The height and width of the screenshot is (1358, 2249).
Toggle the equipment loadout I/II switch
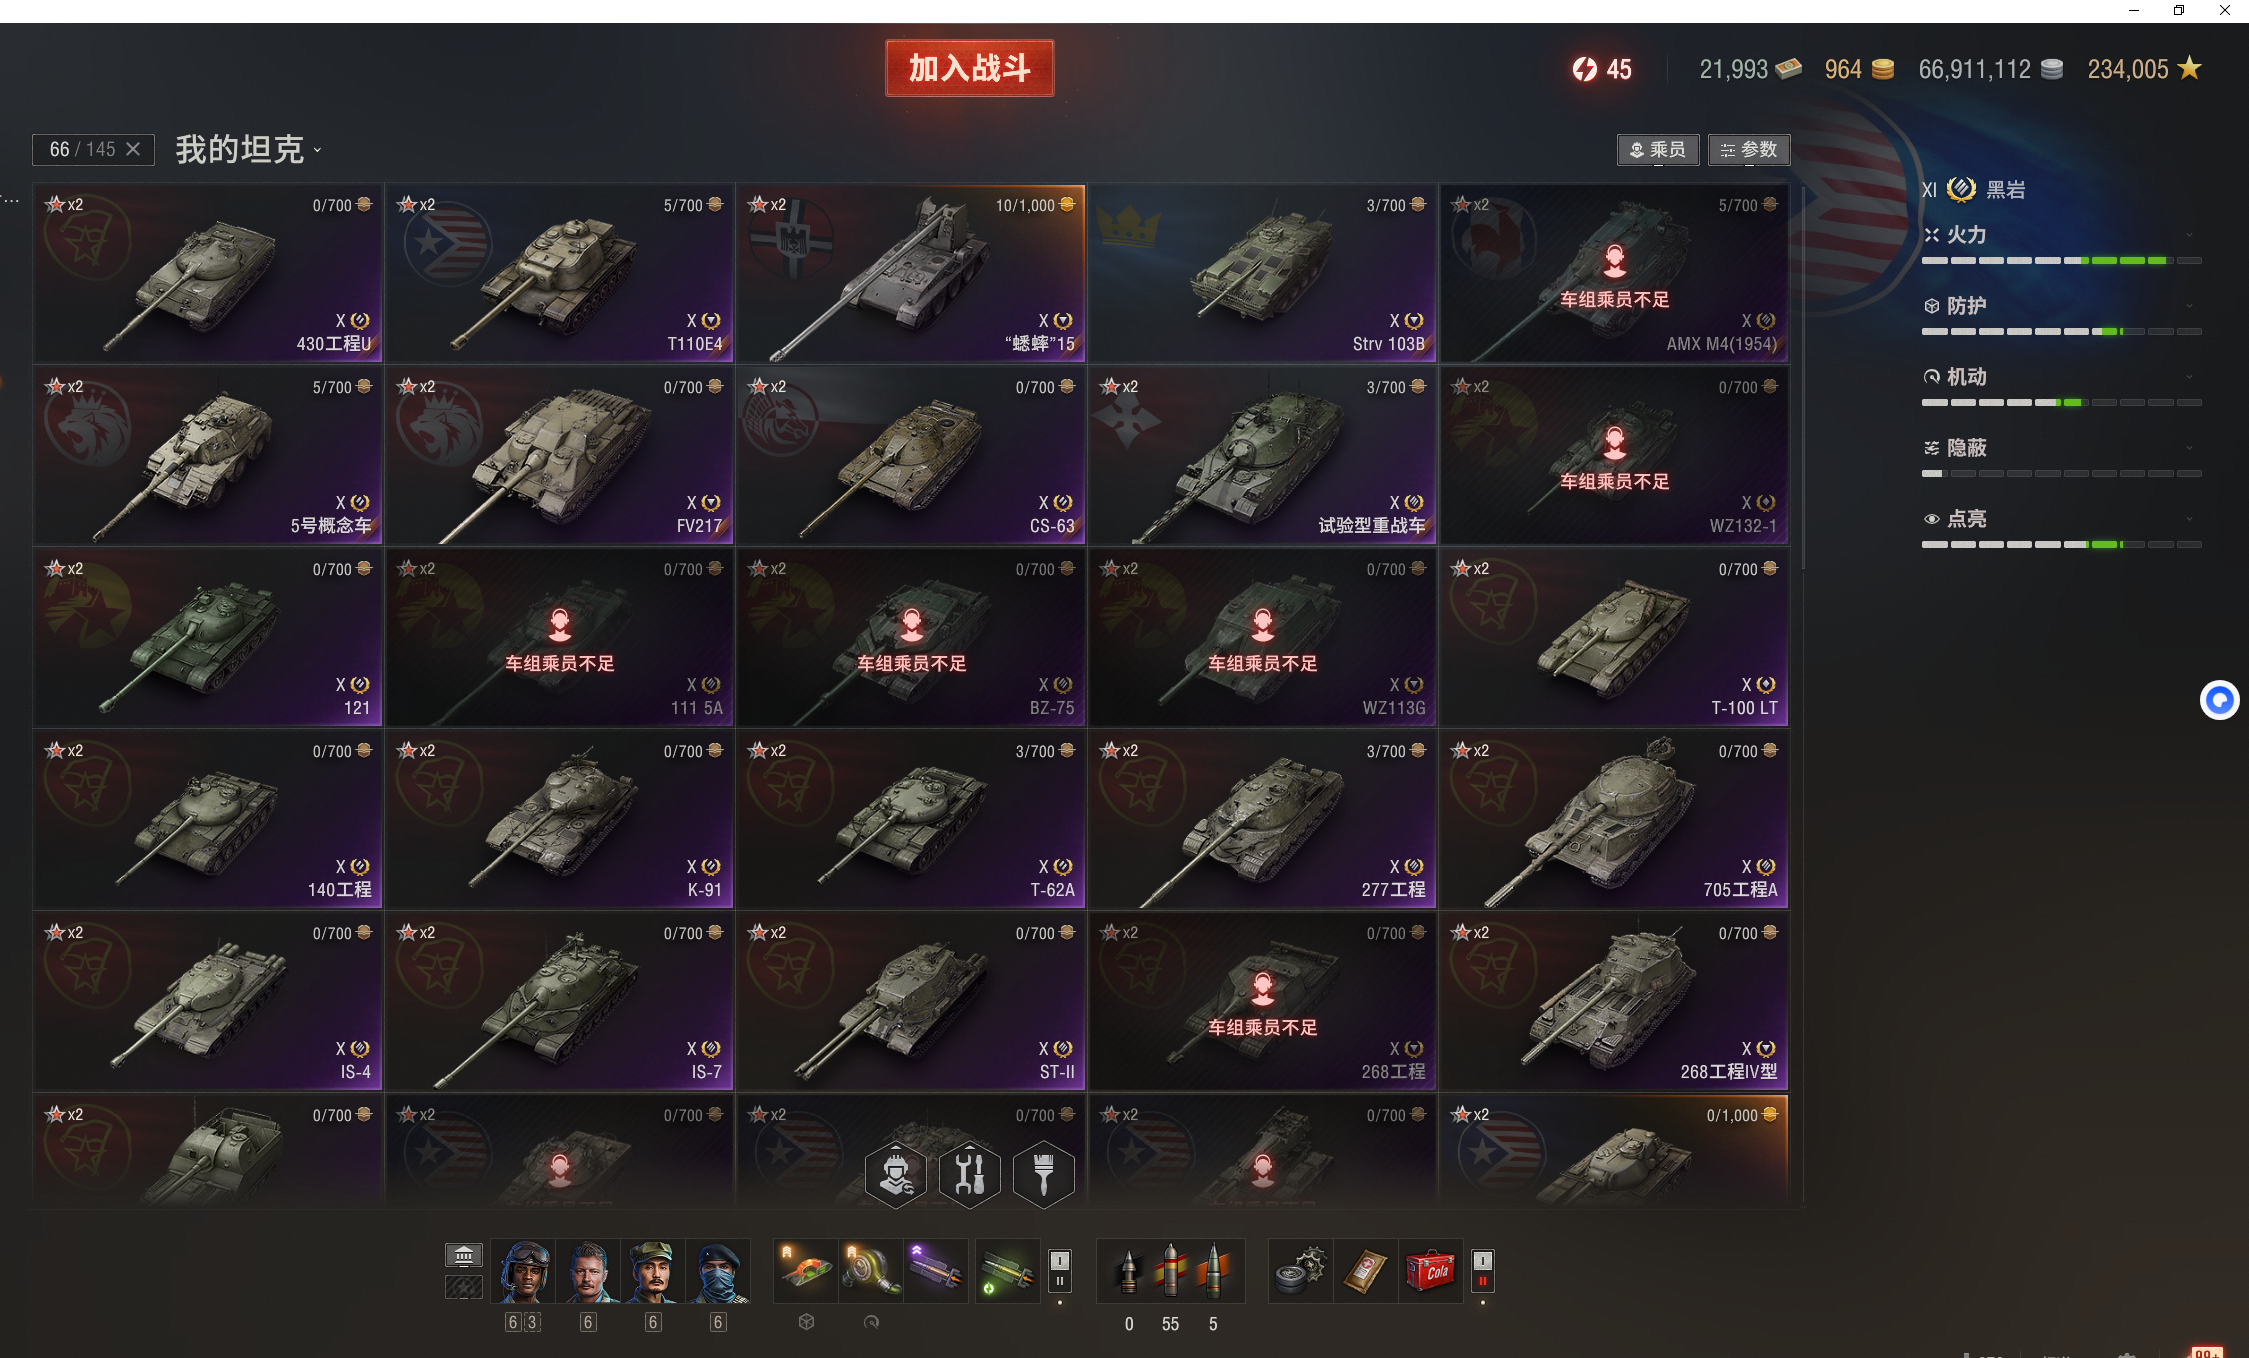click(1060, 1271)
